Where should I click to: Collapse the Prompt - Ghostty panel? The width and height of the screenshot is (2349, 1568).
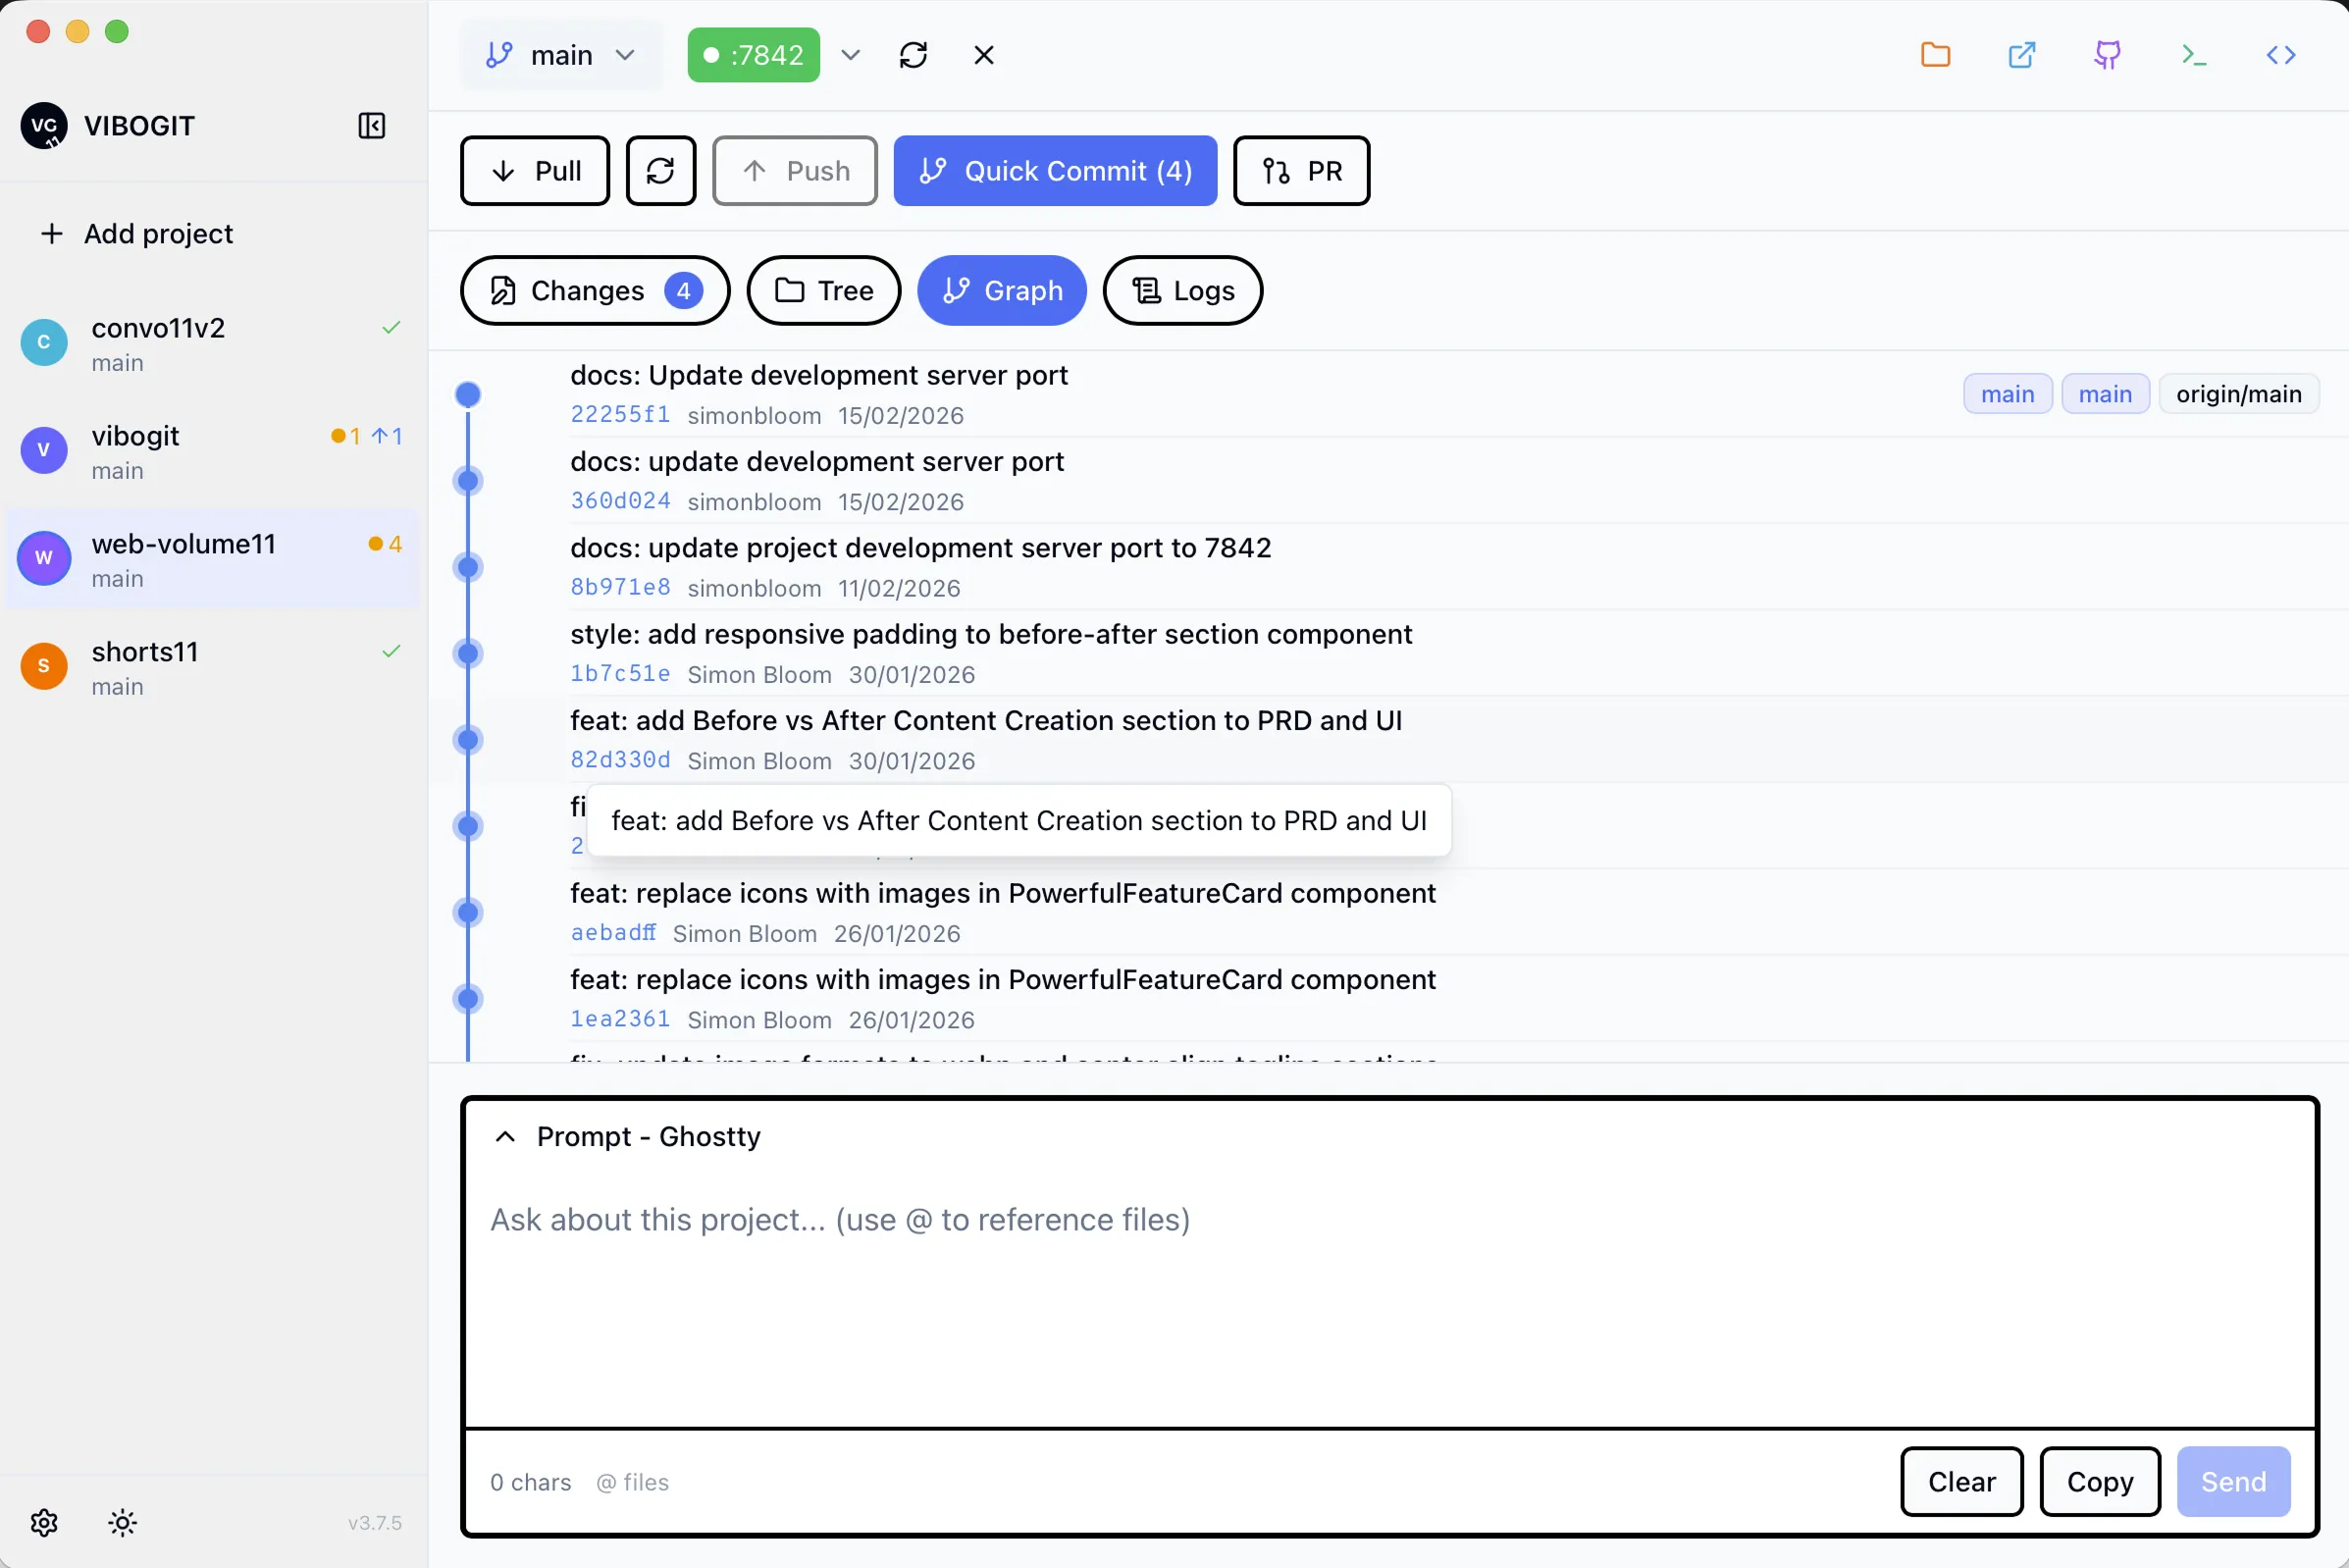tap(506, 1136)
